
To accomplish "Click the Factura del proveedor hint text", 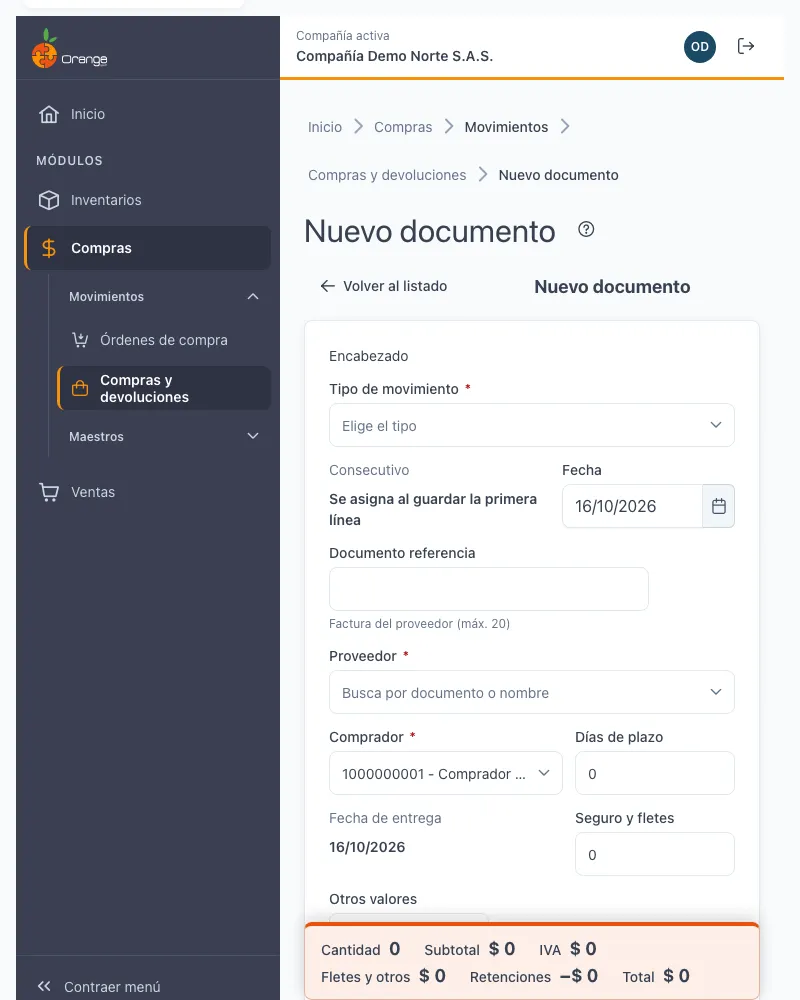I will pyautogui.click(x=419, y=624).
